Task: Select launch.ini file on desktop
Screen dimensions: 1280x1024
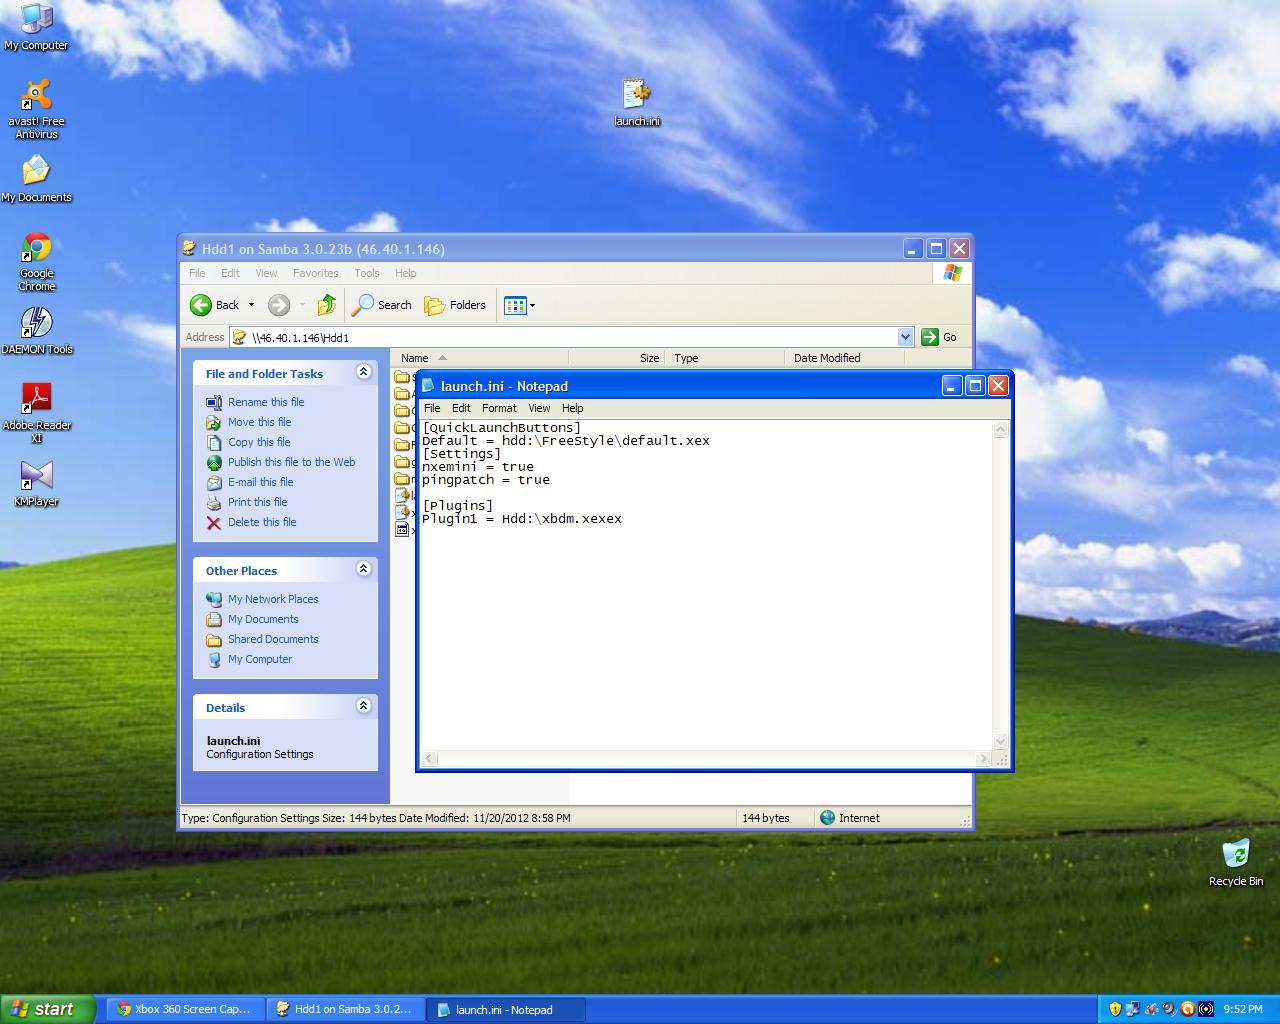Action: 637,103
